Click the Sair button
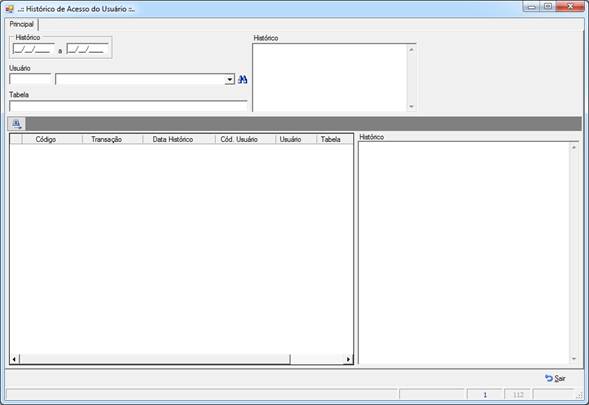Viewport: 589px width, 405px height. 555,378
